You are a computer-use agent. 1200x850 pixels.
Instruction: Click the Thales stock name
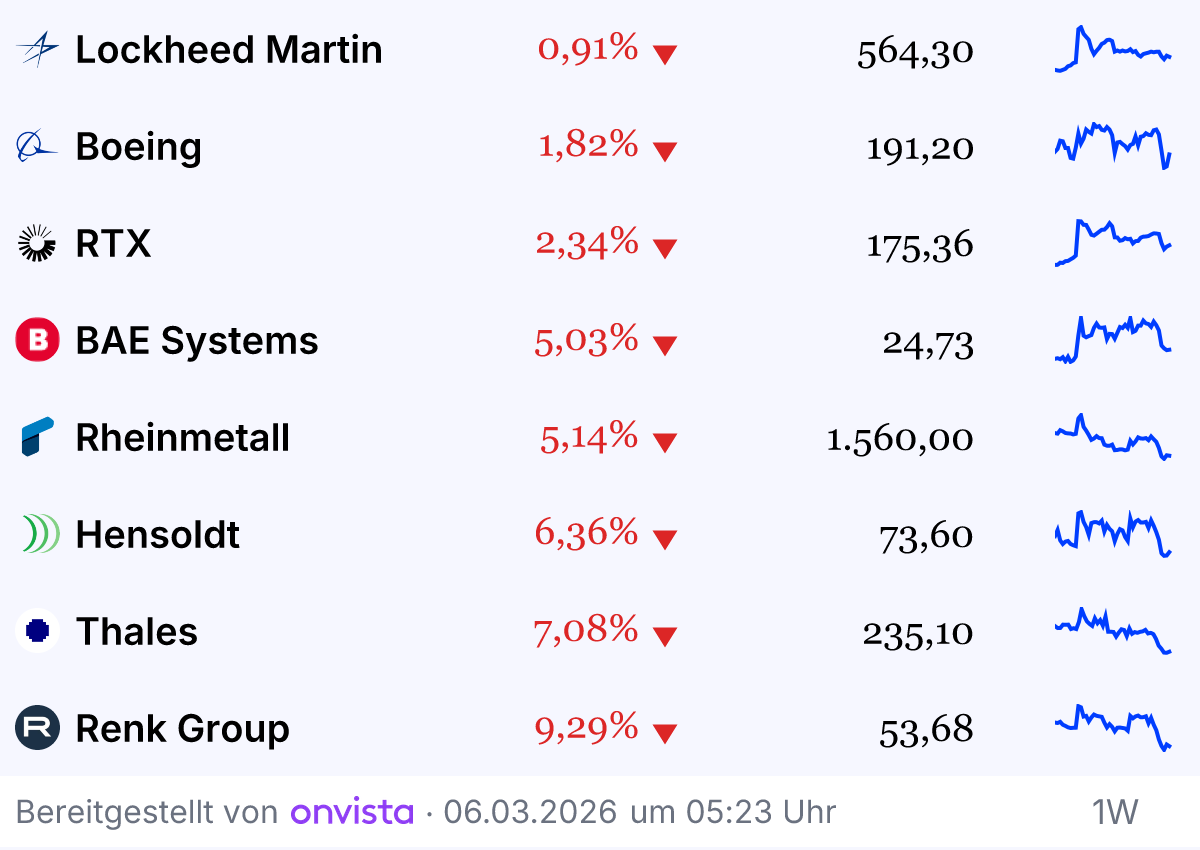click(x=136, y=632)
